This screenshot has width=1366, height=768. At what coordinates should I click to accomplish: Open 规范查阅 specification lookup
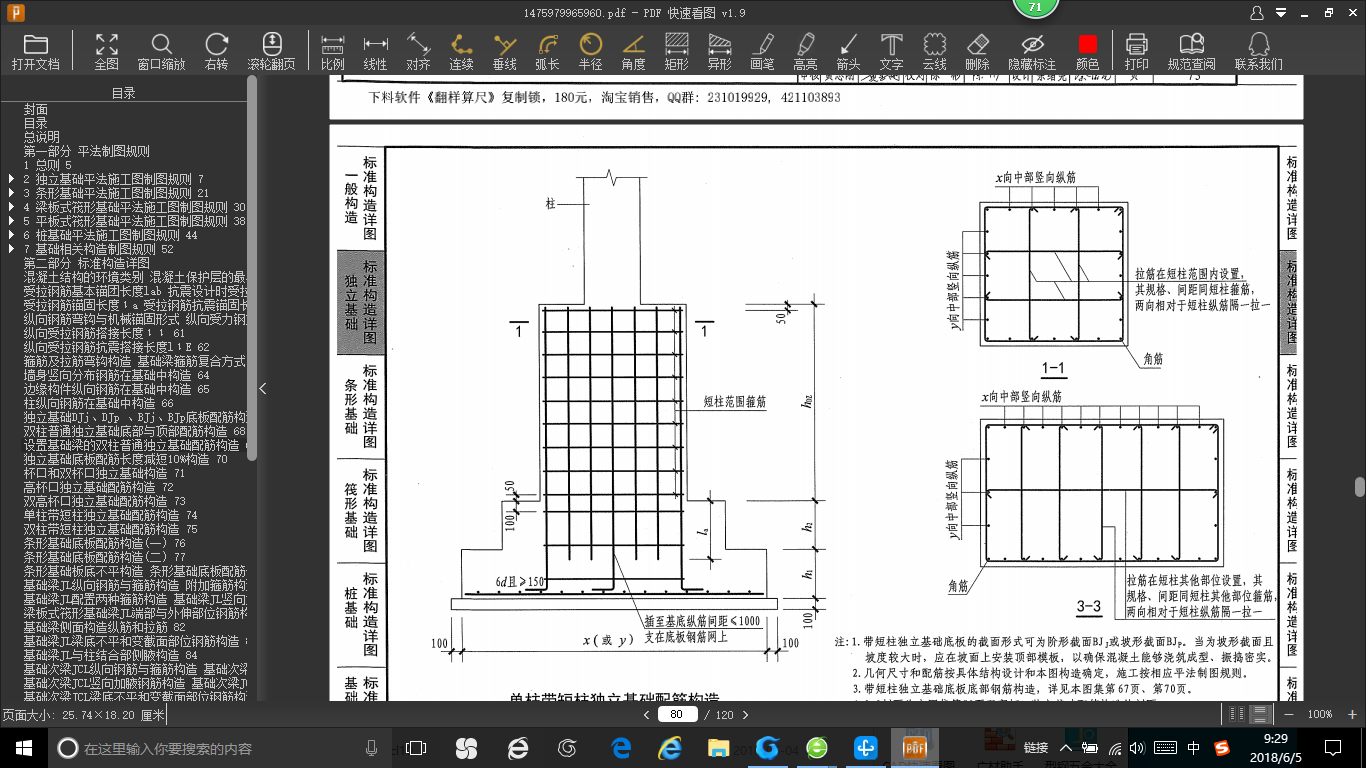pos(1191,52)
